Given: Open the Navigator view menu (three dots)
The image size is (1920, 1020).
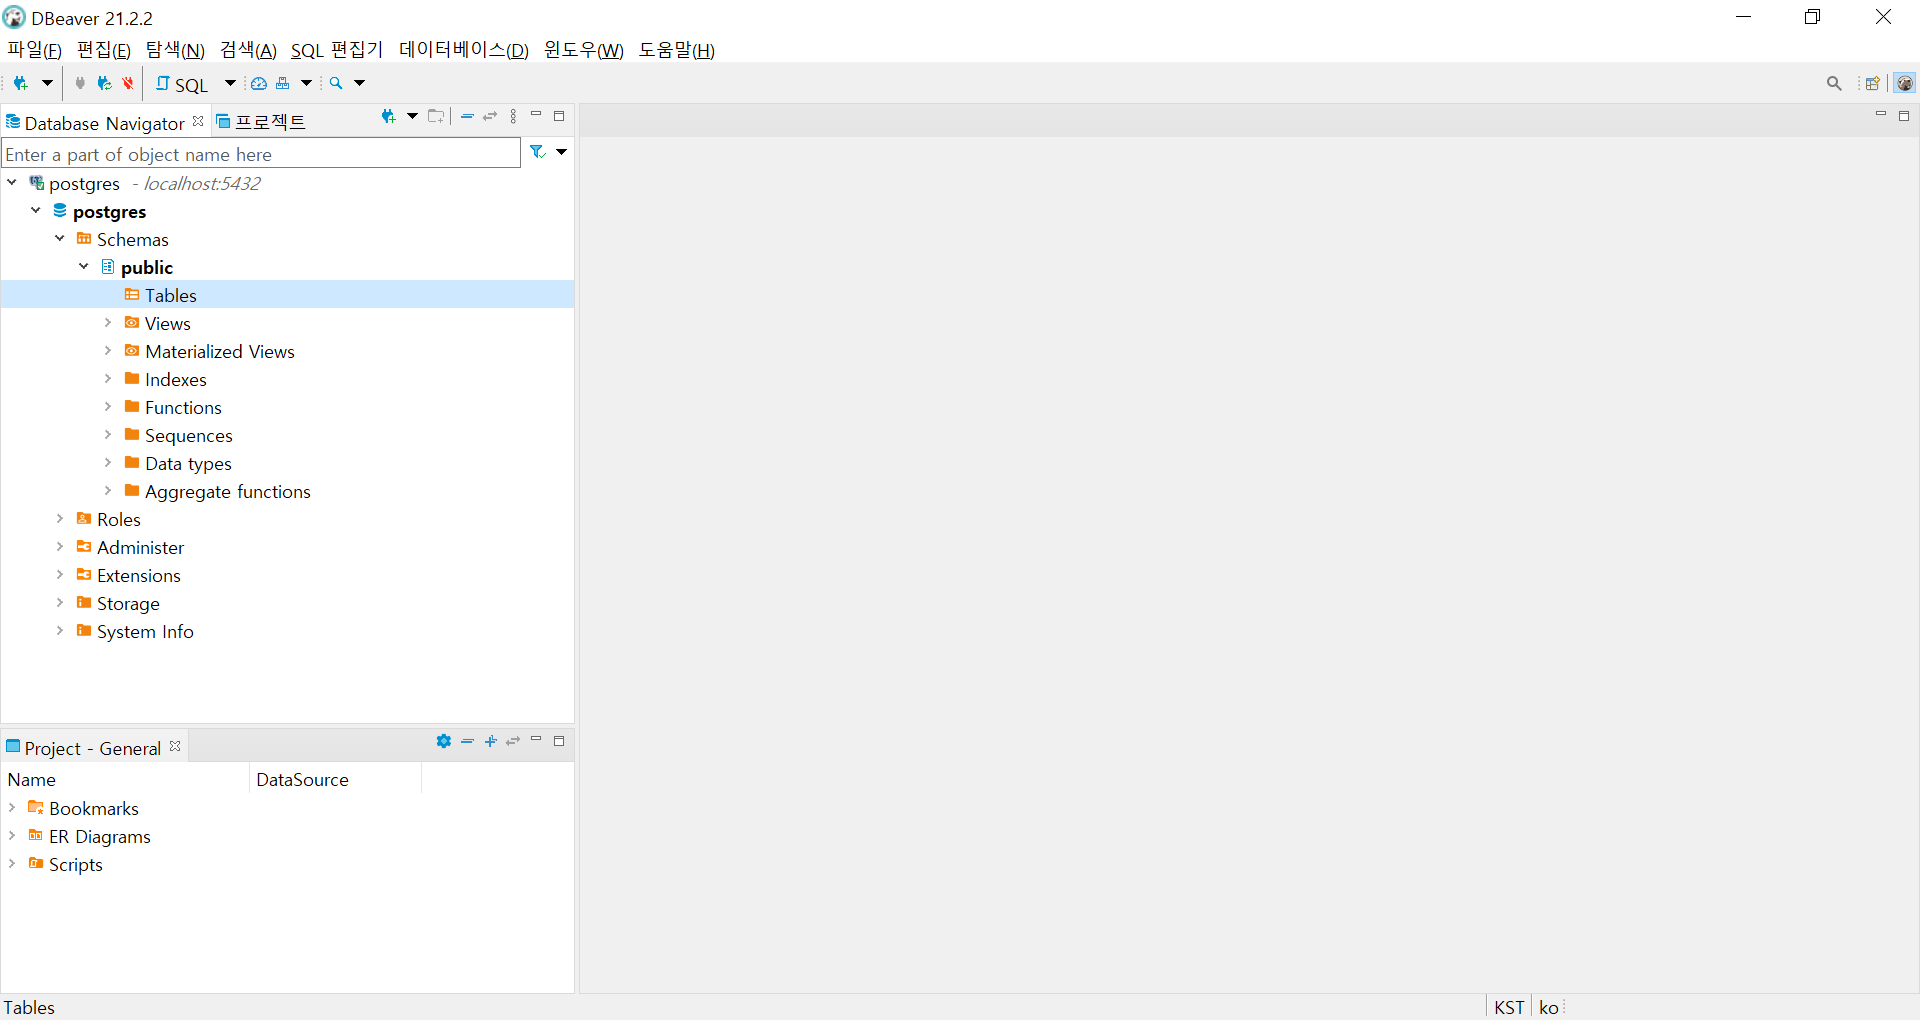Looking at the screenshot, I should tap(513, 117).
